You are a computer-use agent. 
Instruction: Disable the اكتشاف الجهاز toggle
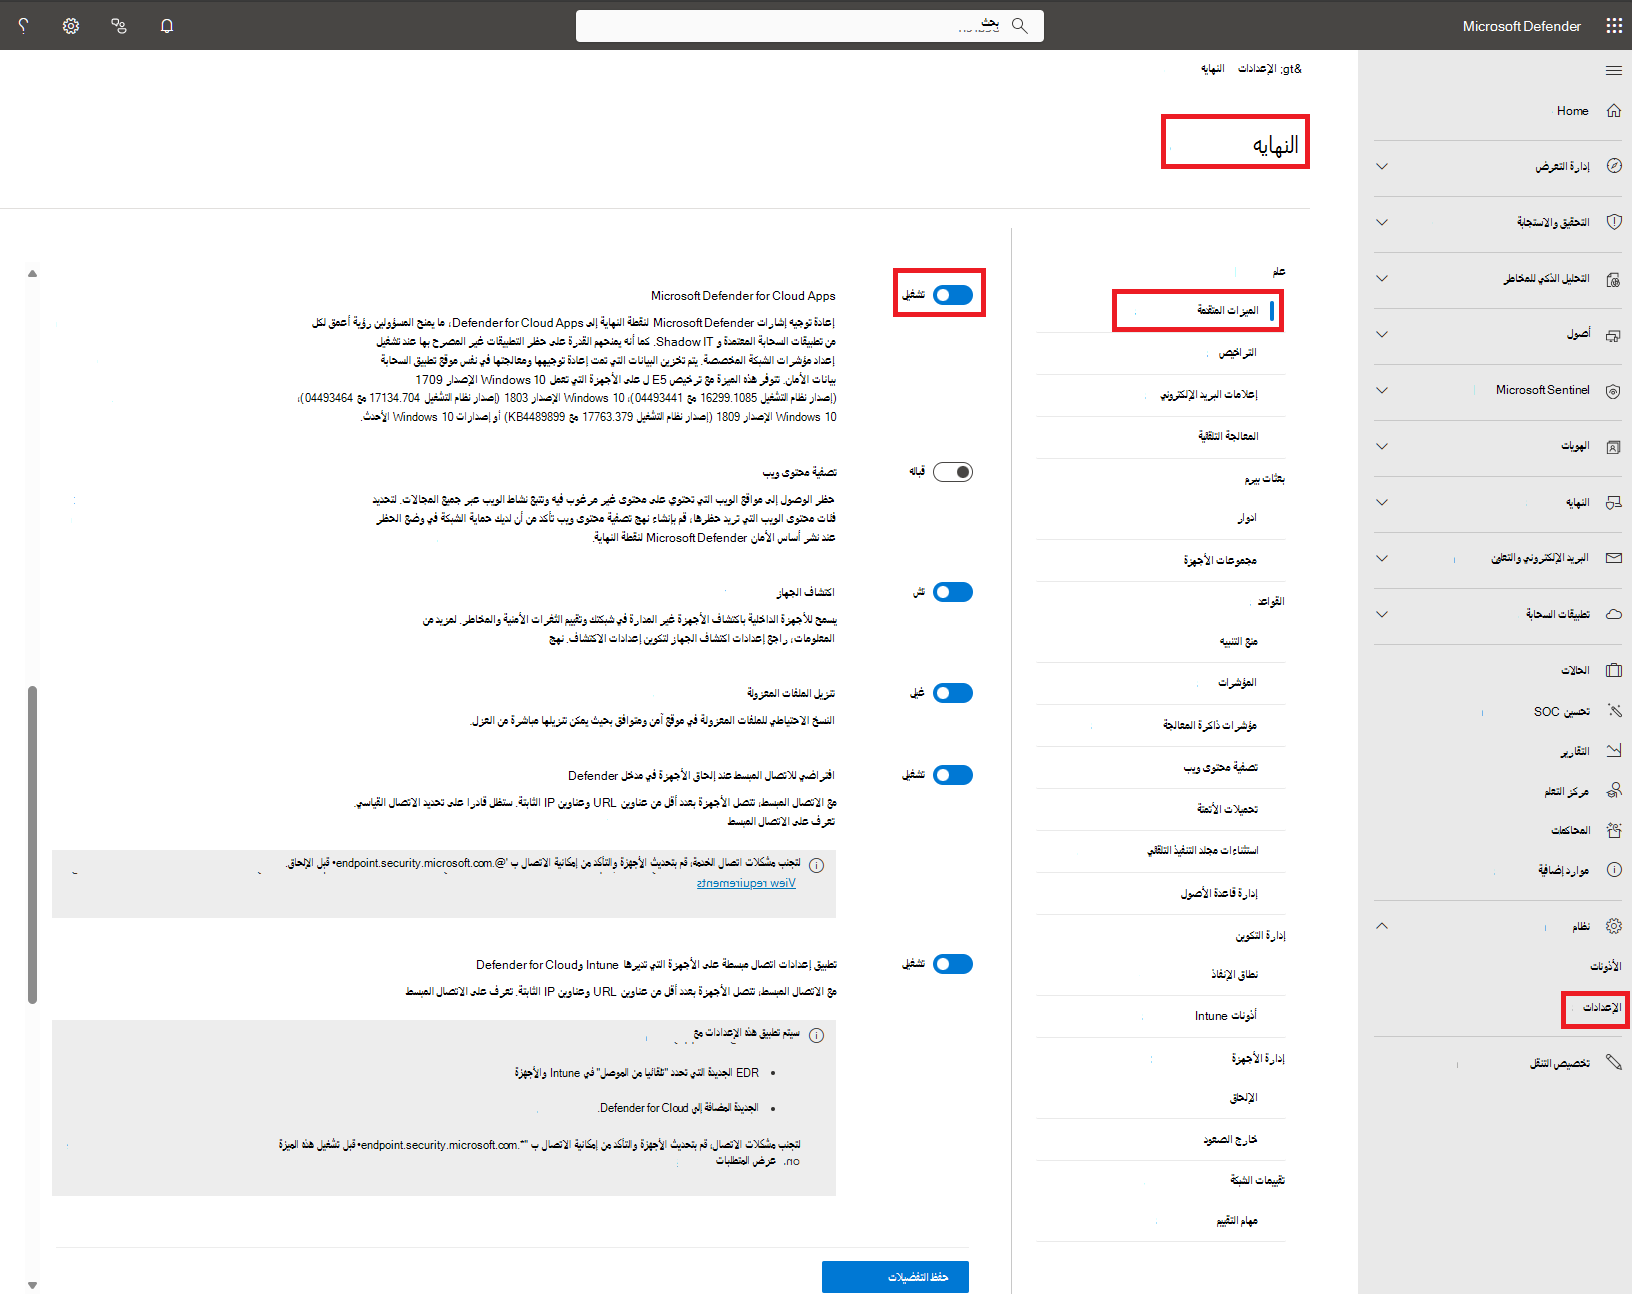pyautogui.click(x=952, y=591)
